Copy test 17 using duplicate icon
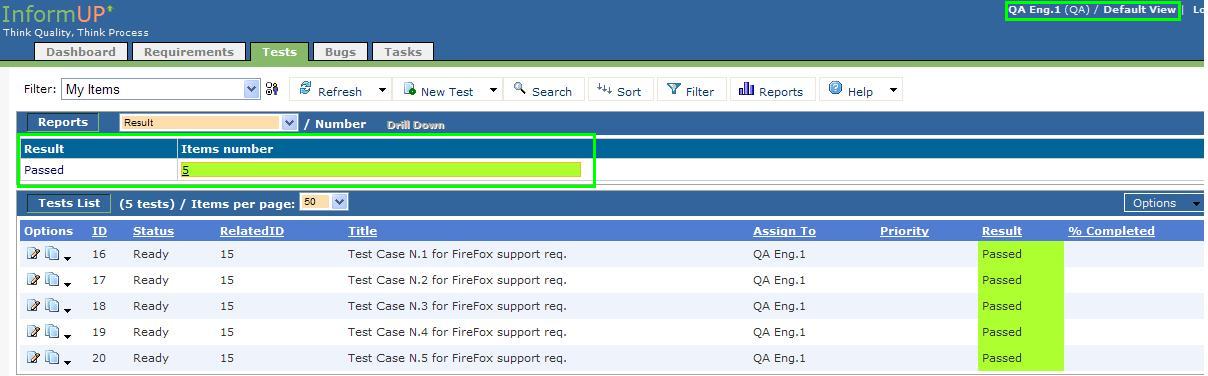Image resolution: width=1208 pixels, height=376 pixels. 52,280
